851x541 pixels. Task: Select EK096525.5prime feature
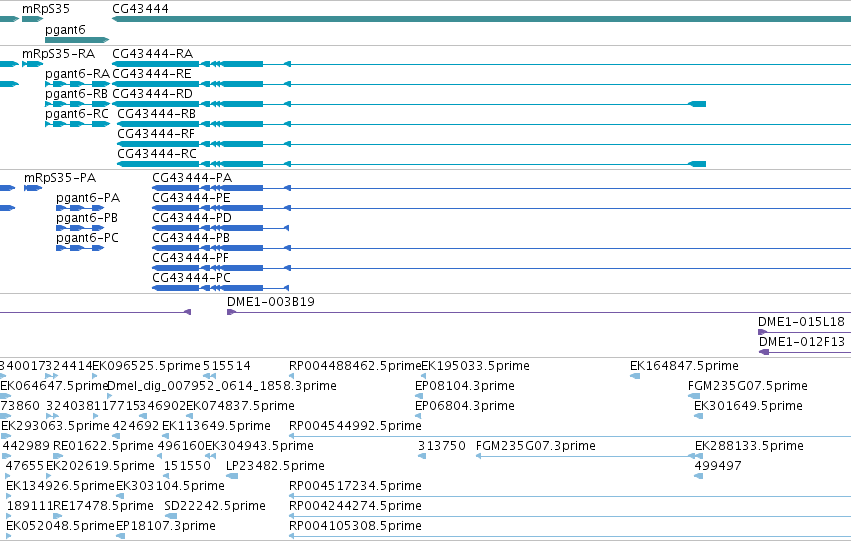146,366
